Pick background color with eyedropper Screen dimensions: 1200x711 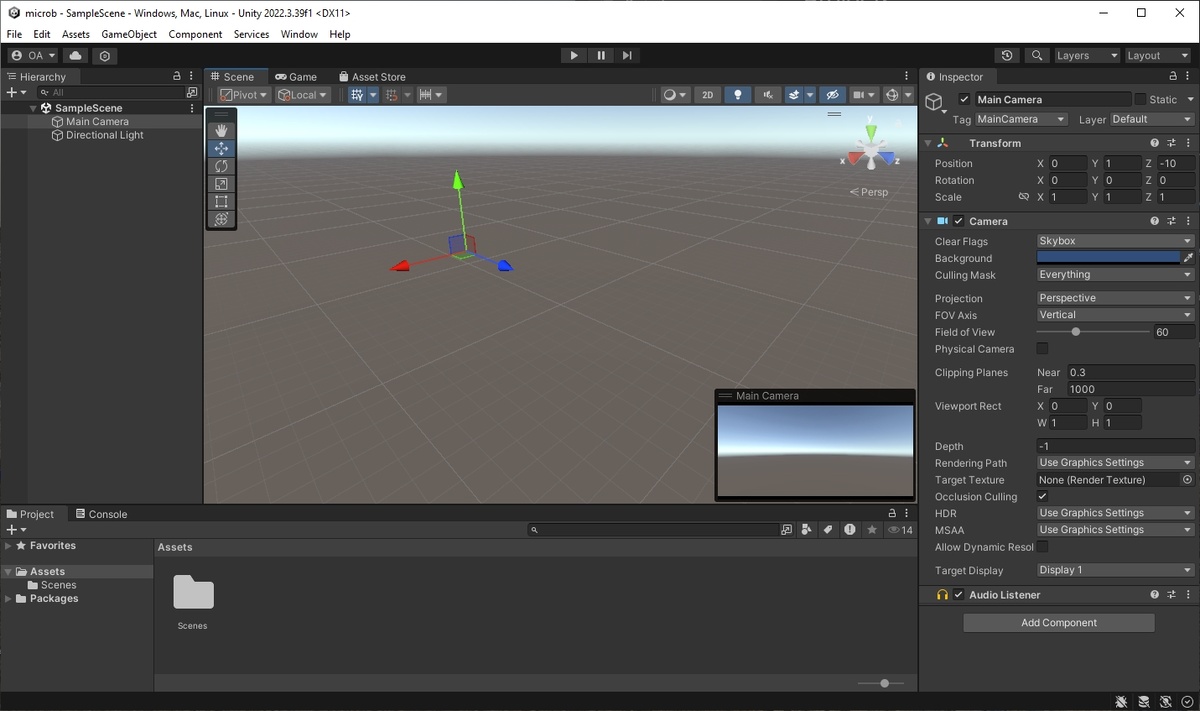(x=1188, y=258)
